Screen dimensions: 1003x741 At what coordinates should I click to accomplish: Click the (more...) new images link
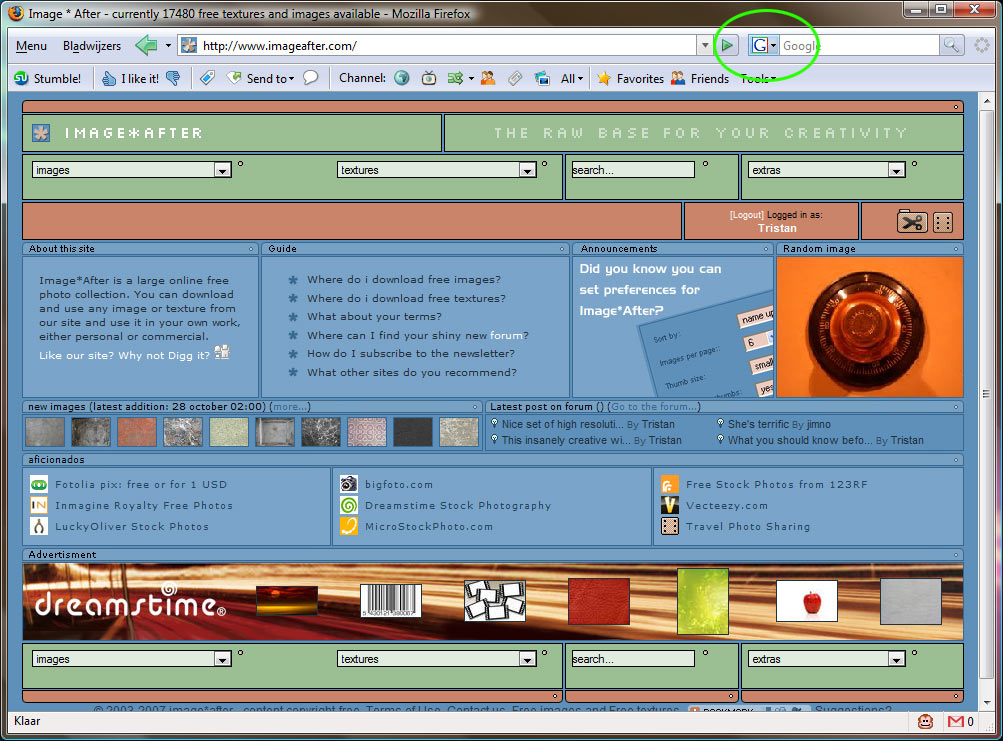[x=290, y=406]
